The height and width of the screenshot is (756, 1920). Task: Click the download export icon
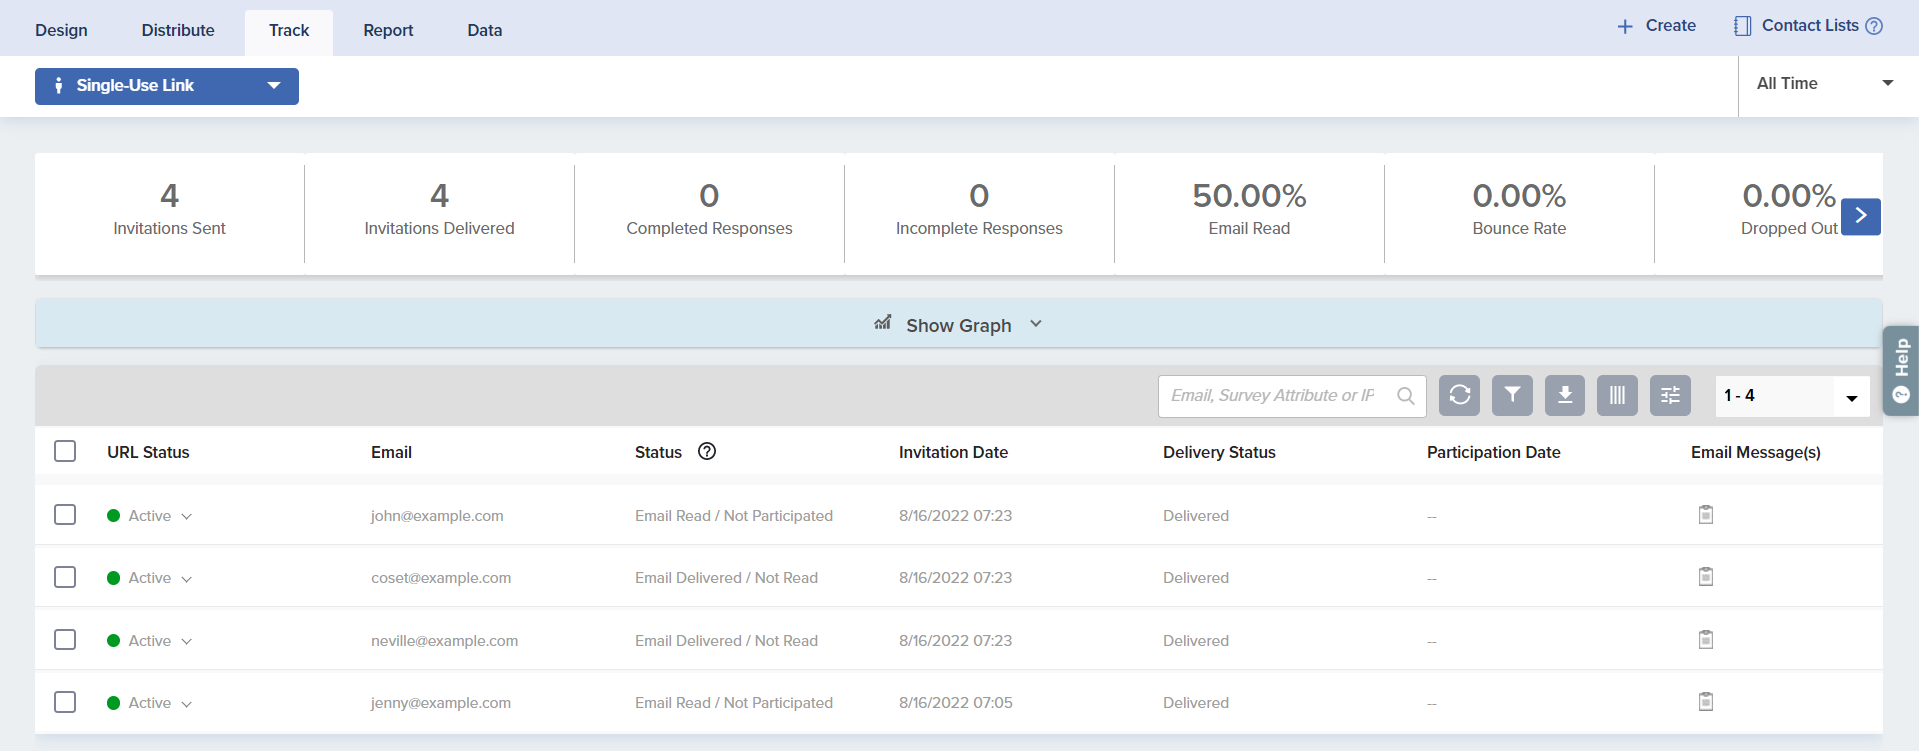click(1565, 396)
